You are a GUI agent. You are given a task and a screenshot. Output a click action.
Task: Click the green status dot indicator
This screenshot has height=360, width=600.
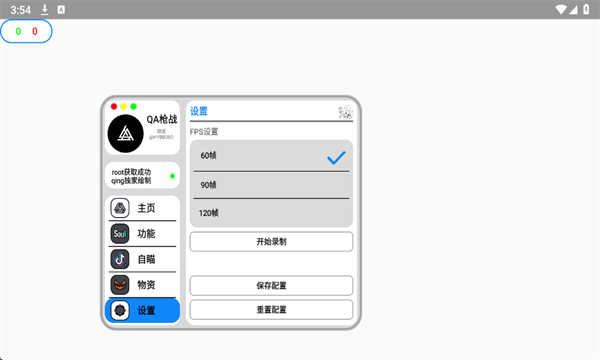[172, 176]
